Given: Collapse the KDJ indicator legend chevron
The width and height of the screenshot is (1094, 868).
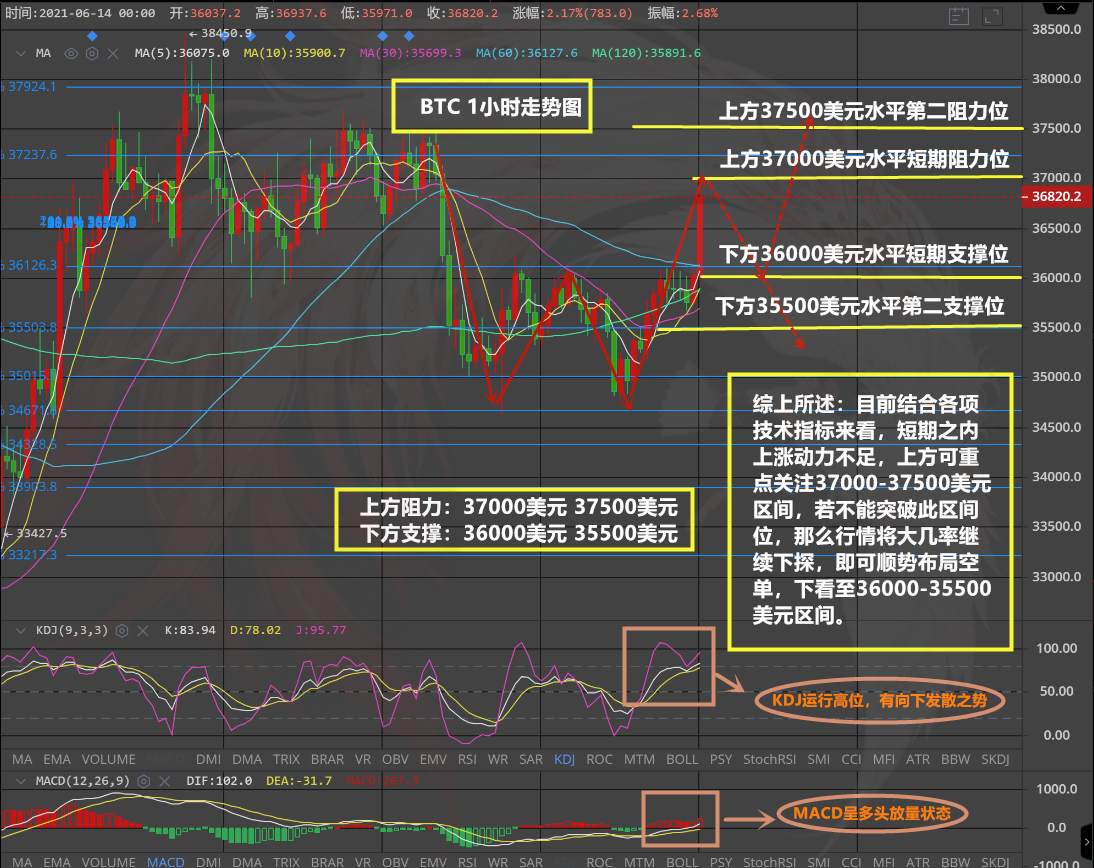Looking at the screenshot, I should point(20,630).
